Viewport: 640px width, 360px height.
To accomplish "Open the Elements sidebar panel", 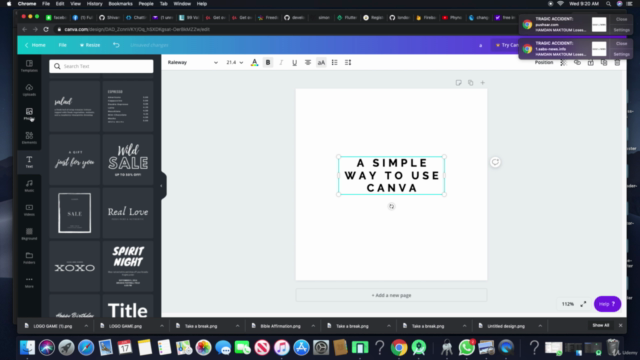I will point(29,138).
